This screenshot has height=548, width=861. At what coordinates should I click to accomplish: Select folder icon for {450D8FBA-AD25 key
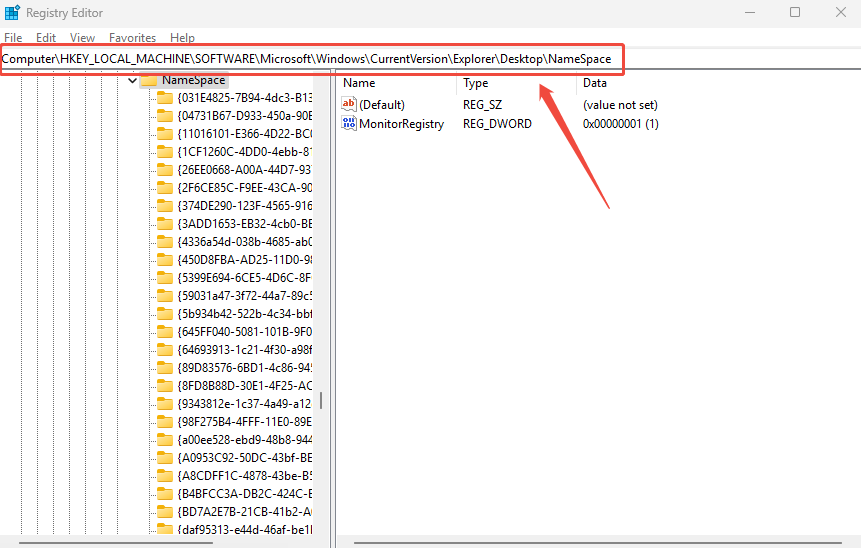[x=165, y=260]
